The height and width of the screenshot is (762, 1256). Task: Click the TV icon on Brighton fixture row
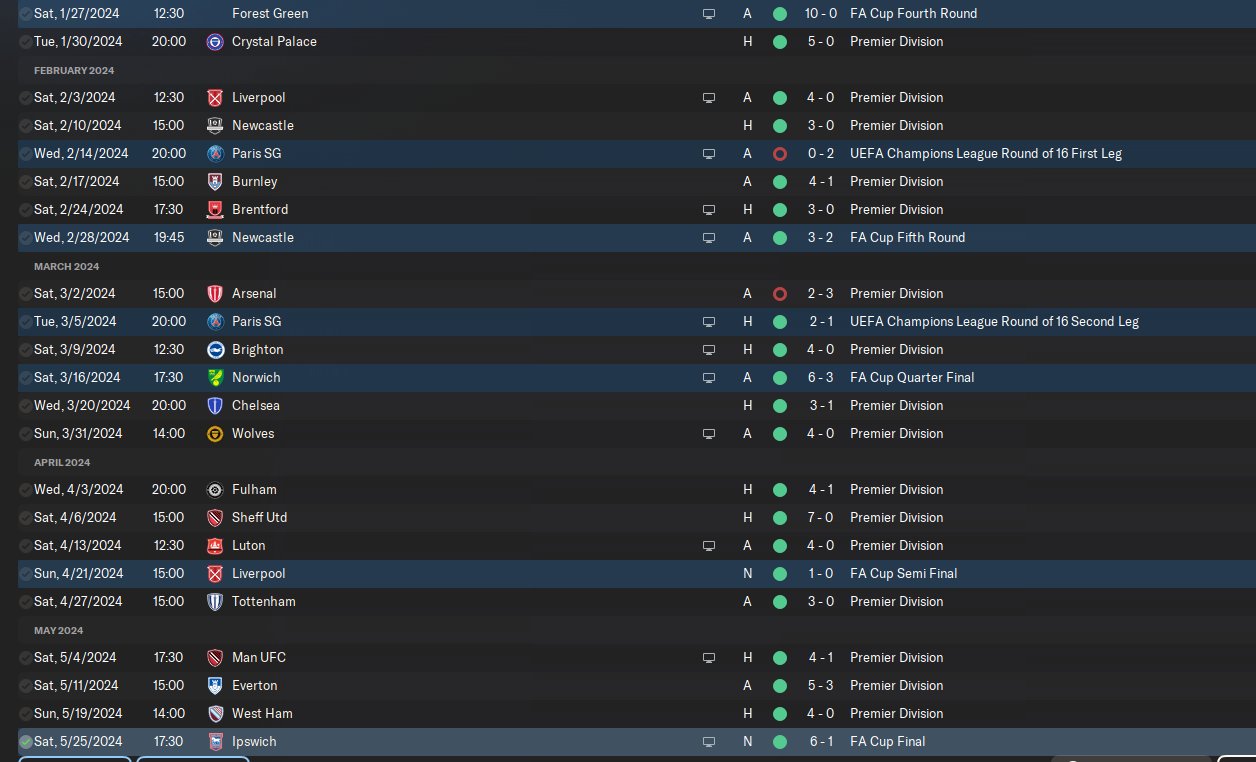pos(709,350)
